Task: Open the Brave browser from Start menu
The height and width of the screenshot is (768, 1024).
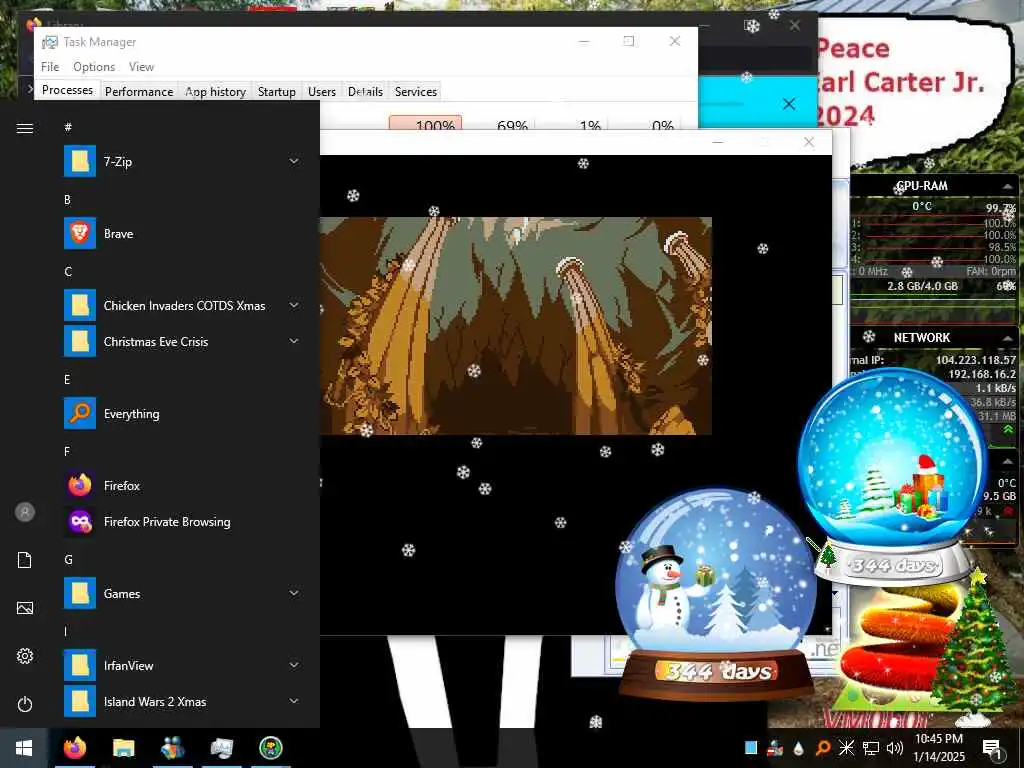Action: [182, 234]
